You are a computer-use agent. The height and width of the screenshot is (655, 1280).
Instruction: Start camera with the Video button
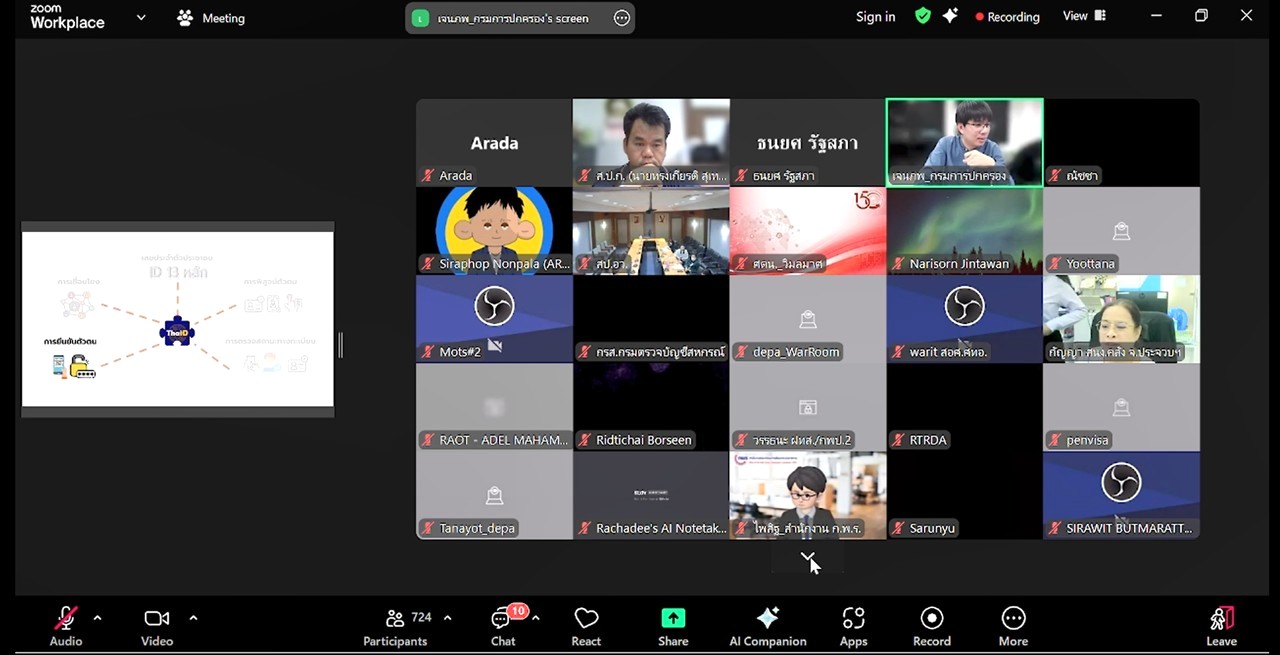157,626
